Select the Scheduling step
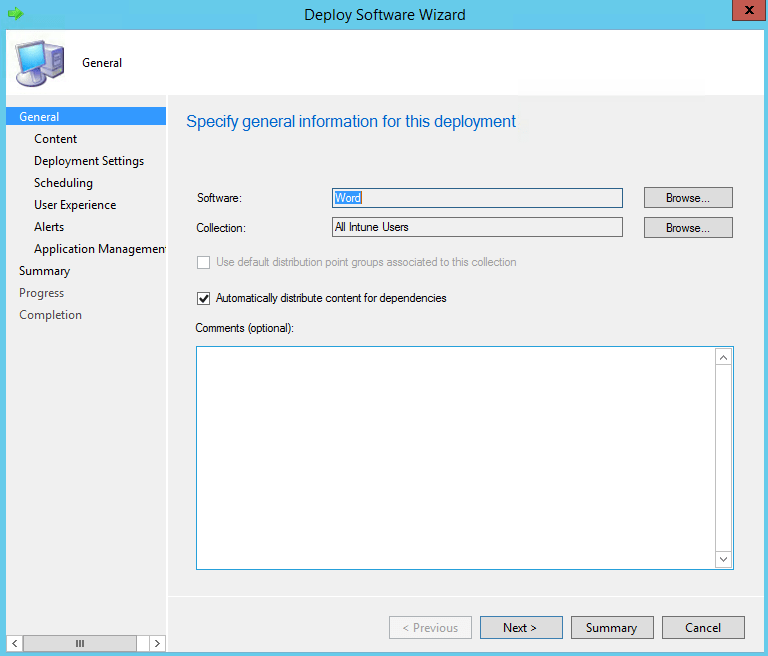This screenshot has width=768, height=656. tap(63, 183)
